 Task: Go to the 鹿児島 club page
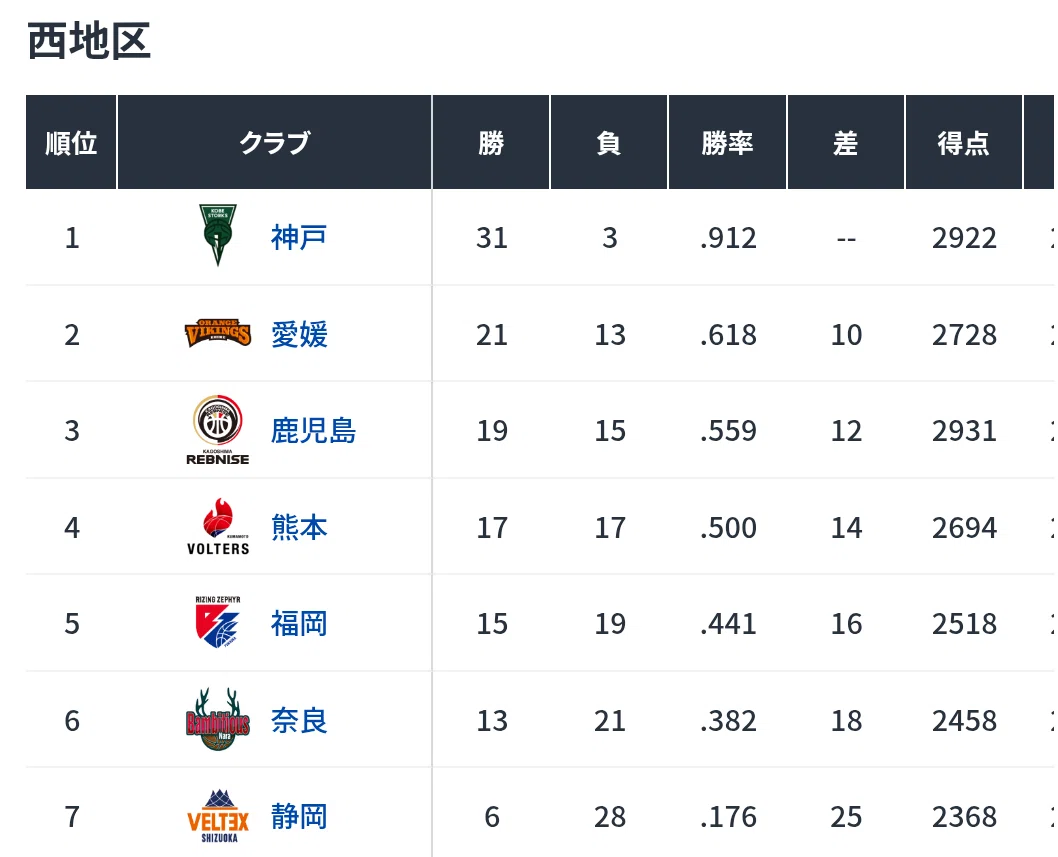(x=313, y=431)
